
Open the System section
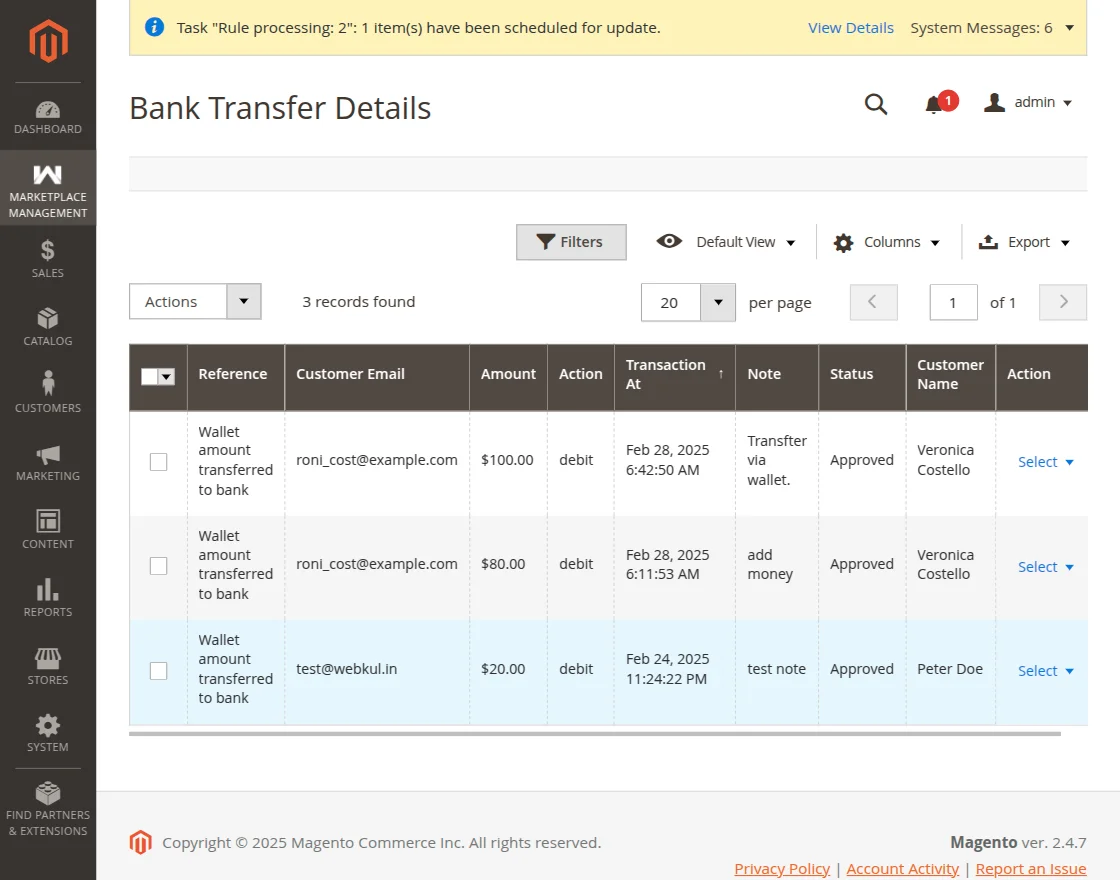[x=47, y=728]
